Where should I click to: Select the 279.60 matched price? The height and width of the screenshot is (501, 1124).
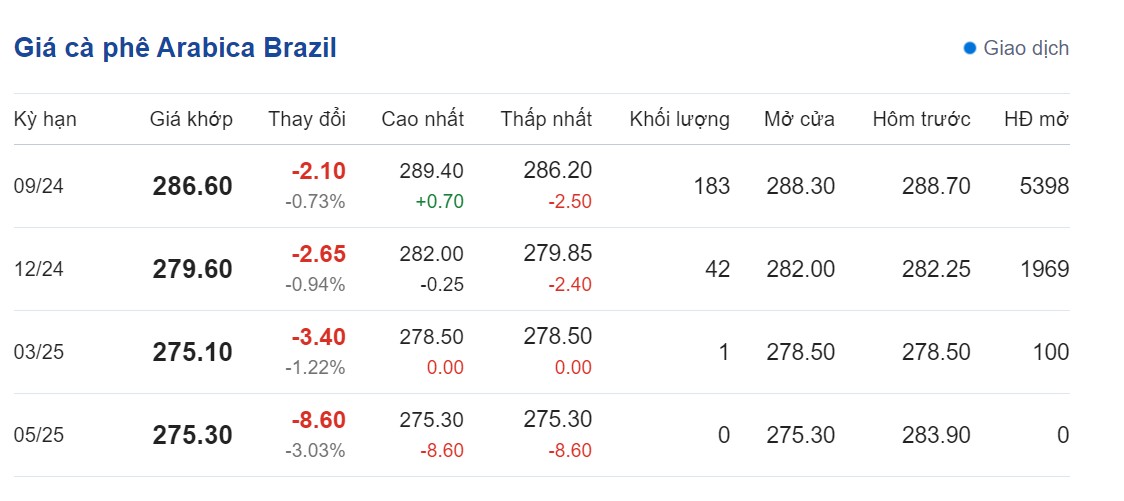[x=192, y=269]
